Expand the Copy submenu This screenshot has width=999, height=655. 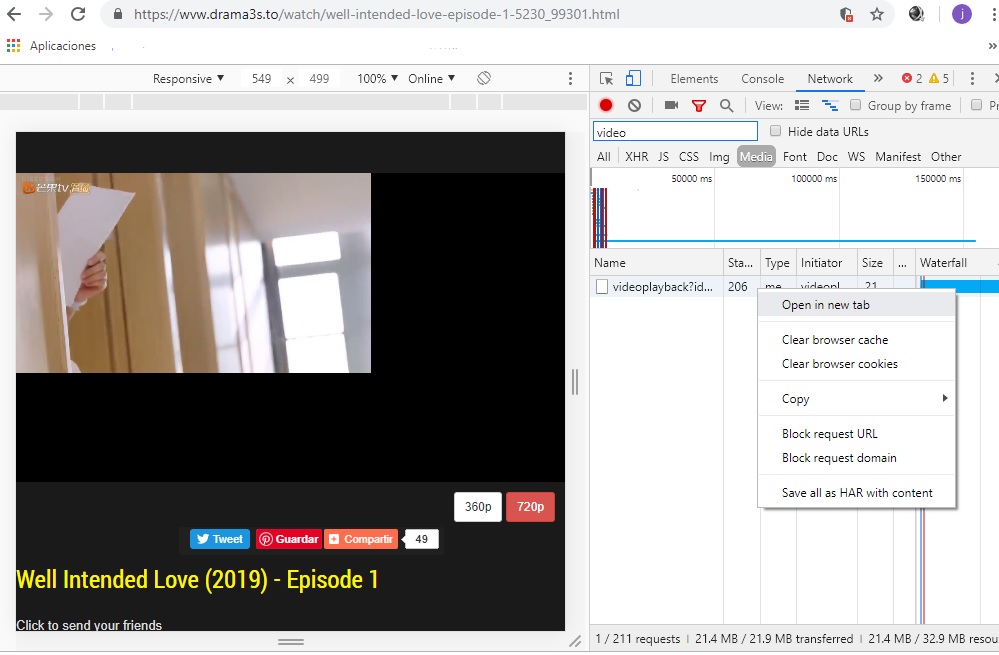857,399
